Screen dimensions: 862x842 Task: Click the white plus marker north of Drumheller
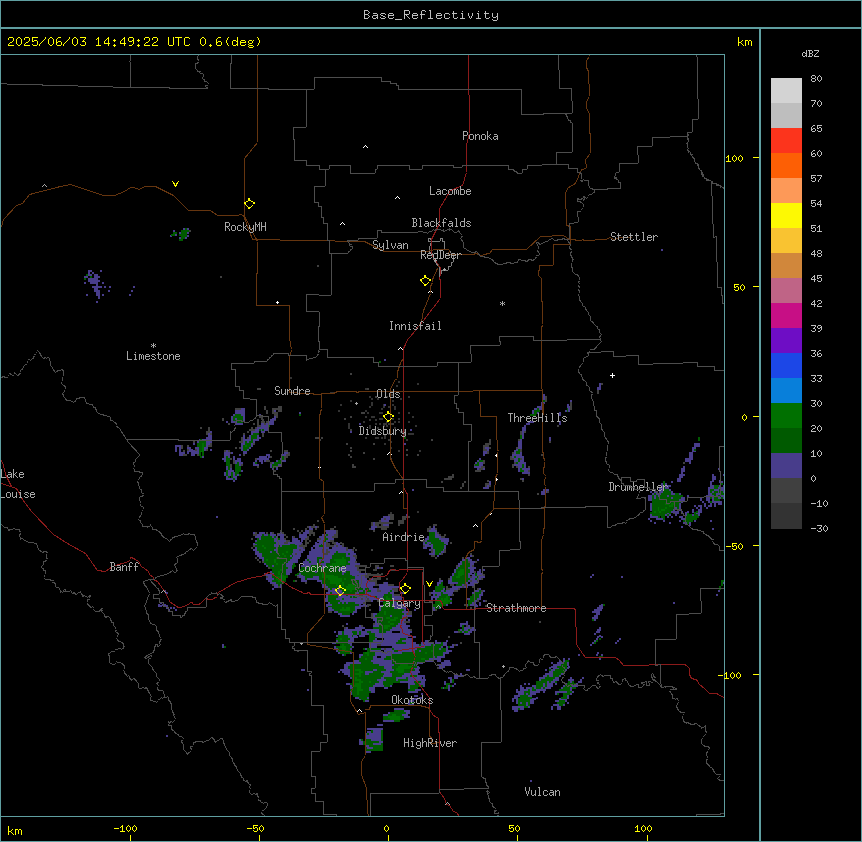click(612, 375)
